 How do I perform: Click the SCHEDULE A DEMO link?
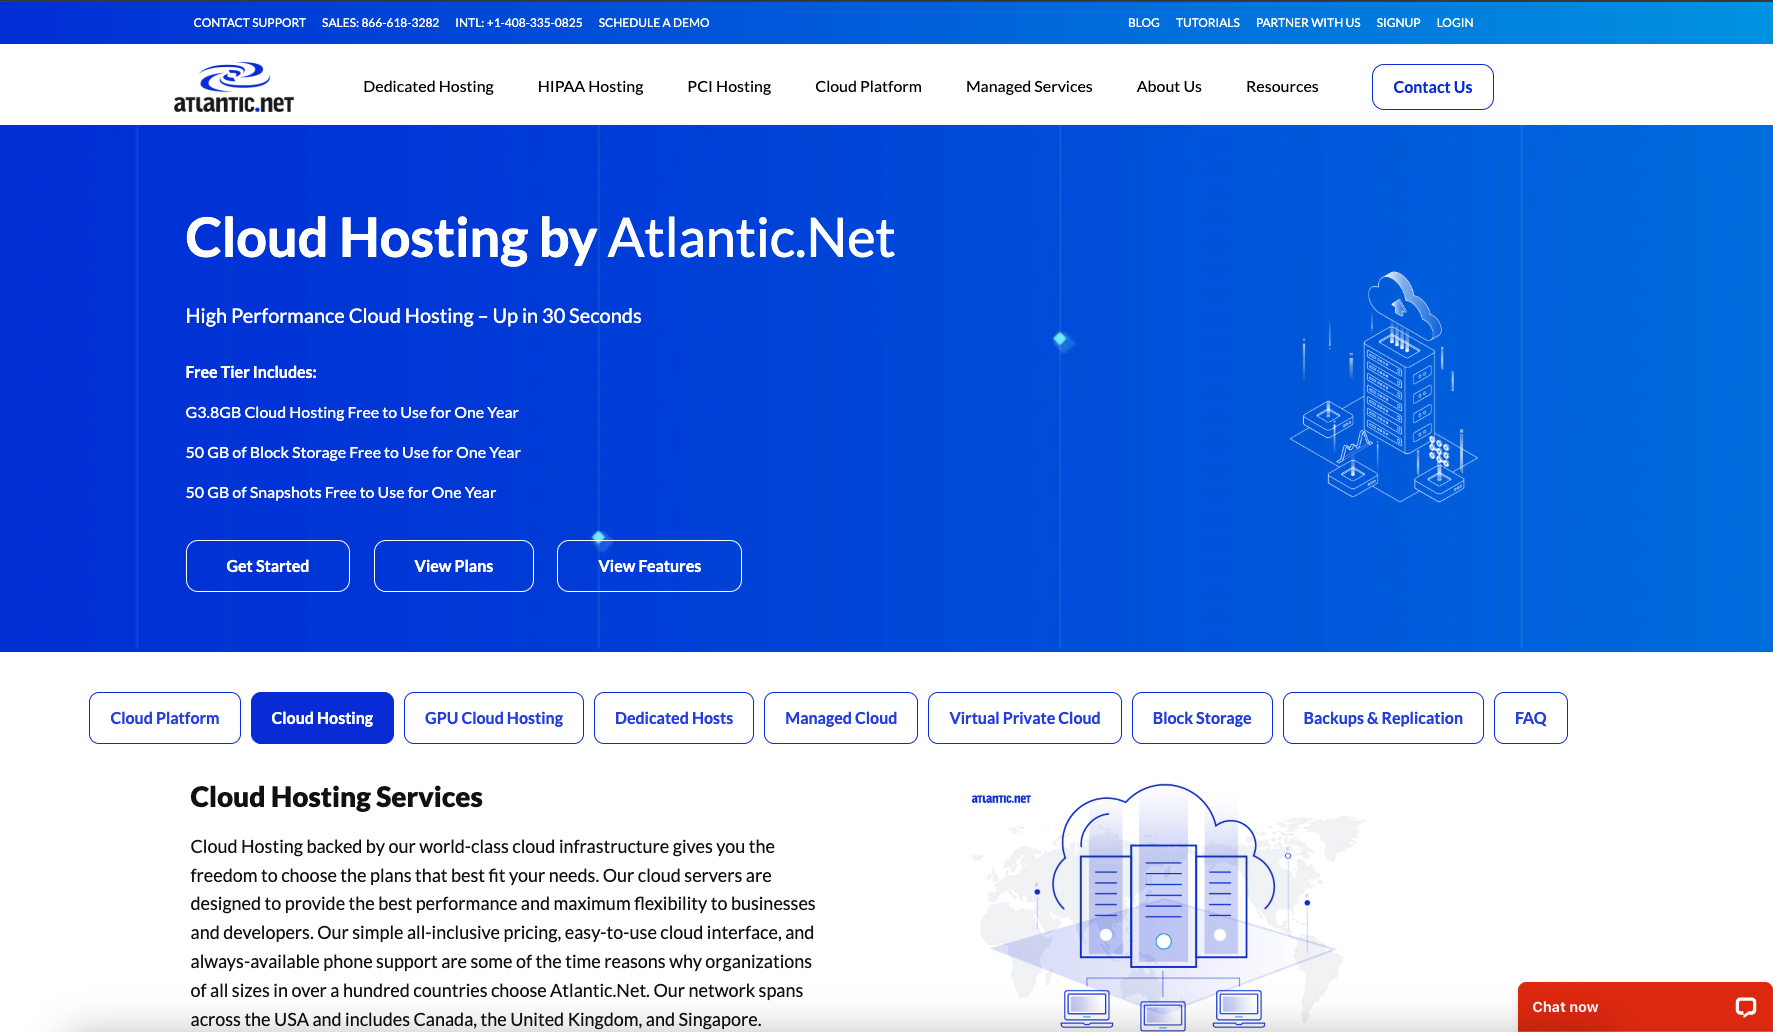(653, 22)
